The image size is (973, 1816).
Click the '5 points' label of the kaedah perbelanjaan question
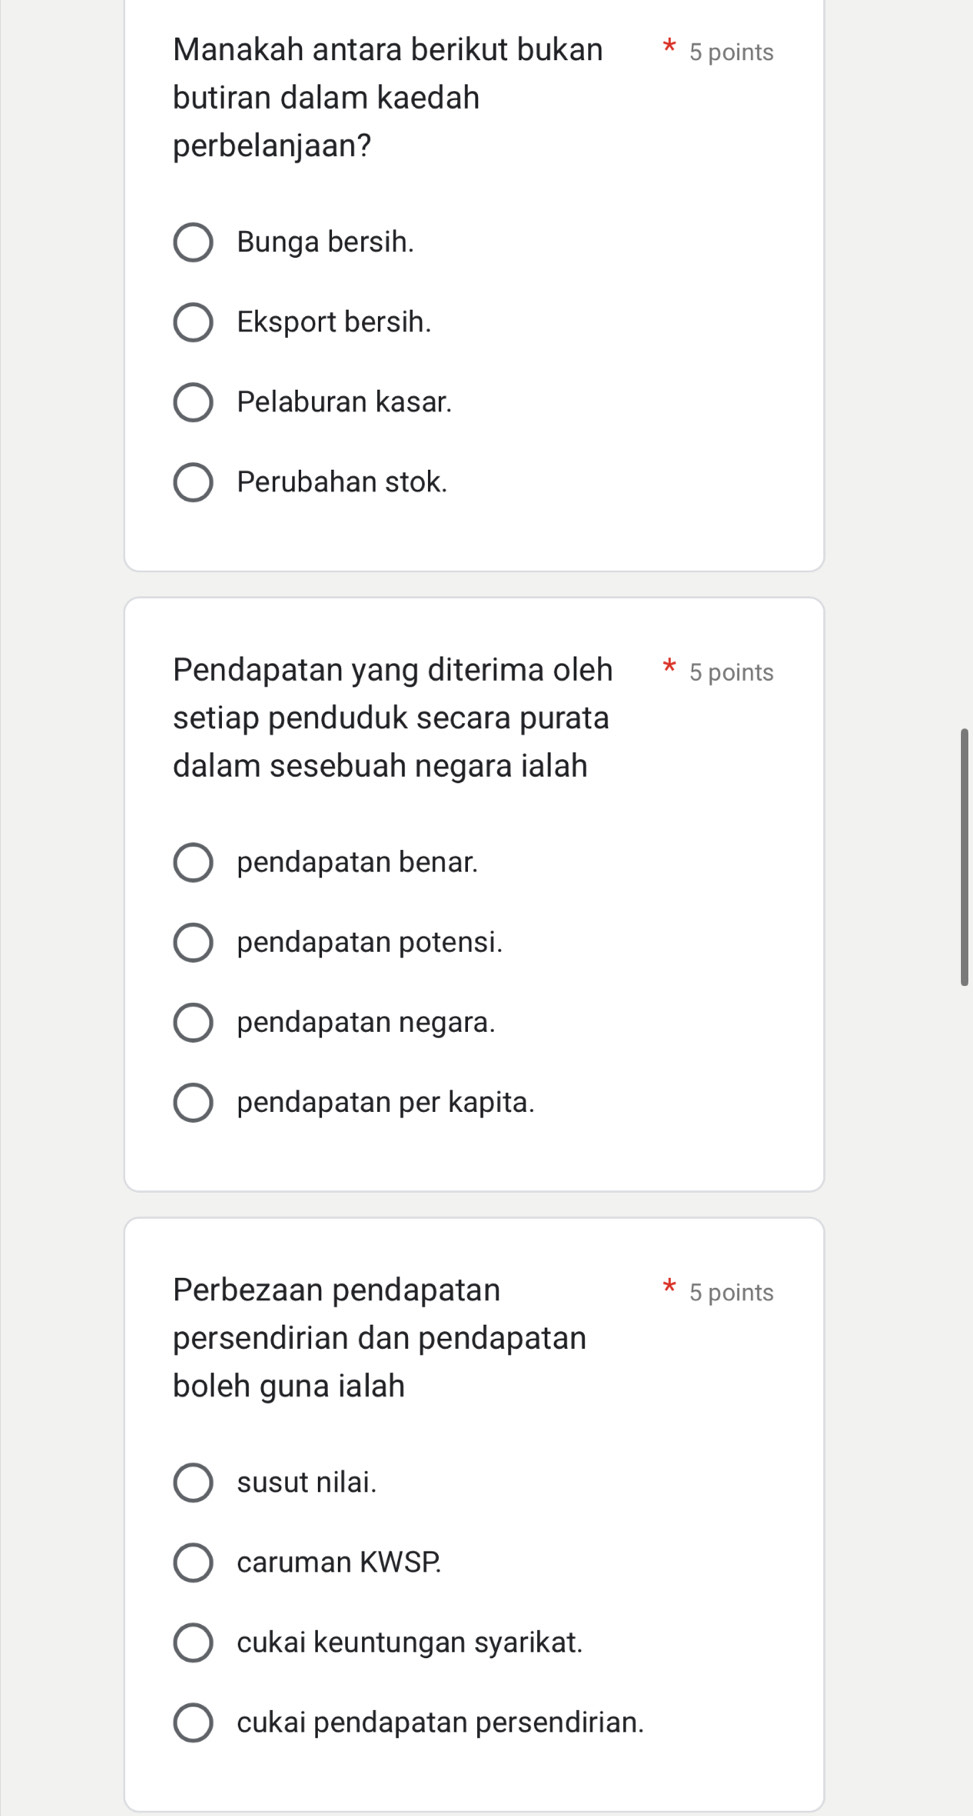731,52
